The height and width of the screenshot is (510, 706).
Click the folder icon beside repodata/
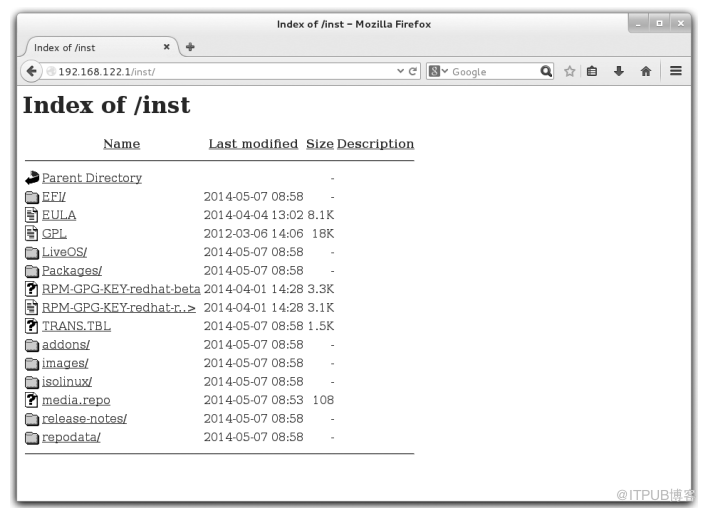(x=32, y=437)
